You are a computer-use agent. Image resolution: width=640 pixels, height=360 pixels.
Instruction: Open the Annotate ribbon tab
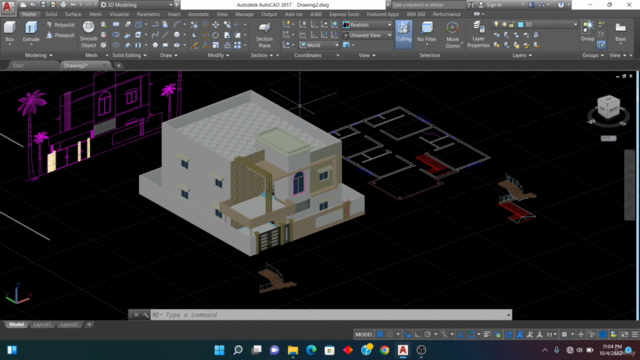pos(198,14)
